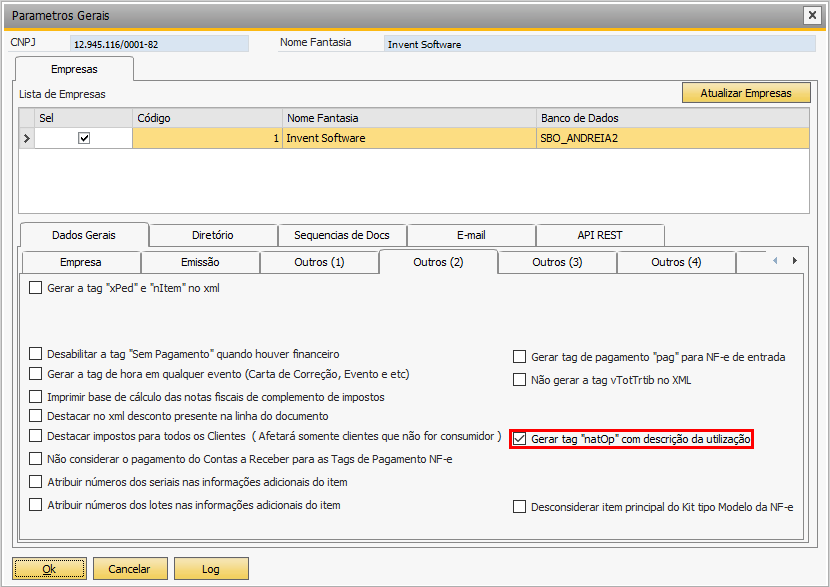Viewport: 830px width, 587px height.
Task: Click the Banco de Dados column header
Action: click(673, 118)
